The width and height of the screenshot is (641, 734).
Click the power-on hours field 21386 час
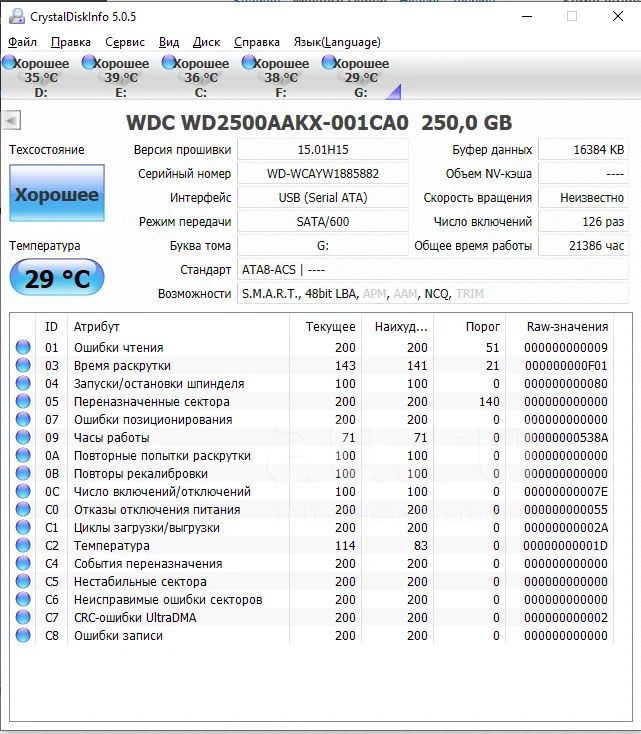pos(583,245)
